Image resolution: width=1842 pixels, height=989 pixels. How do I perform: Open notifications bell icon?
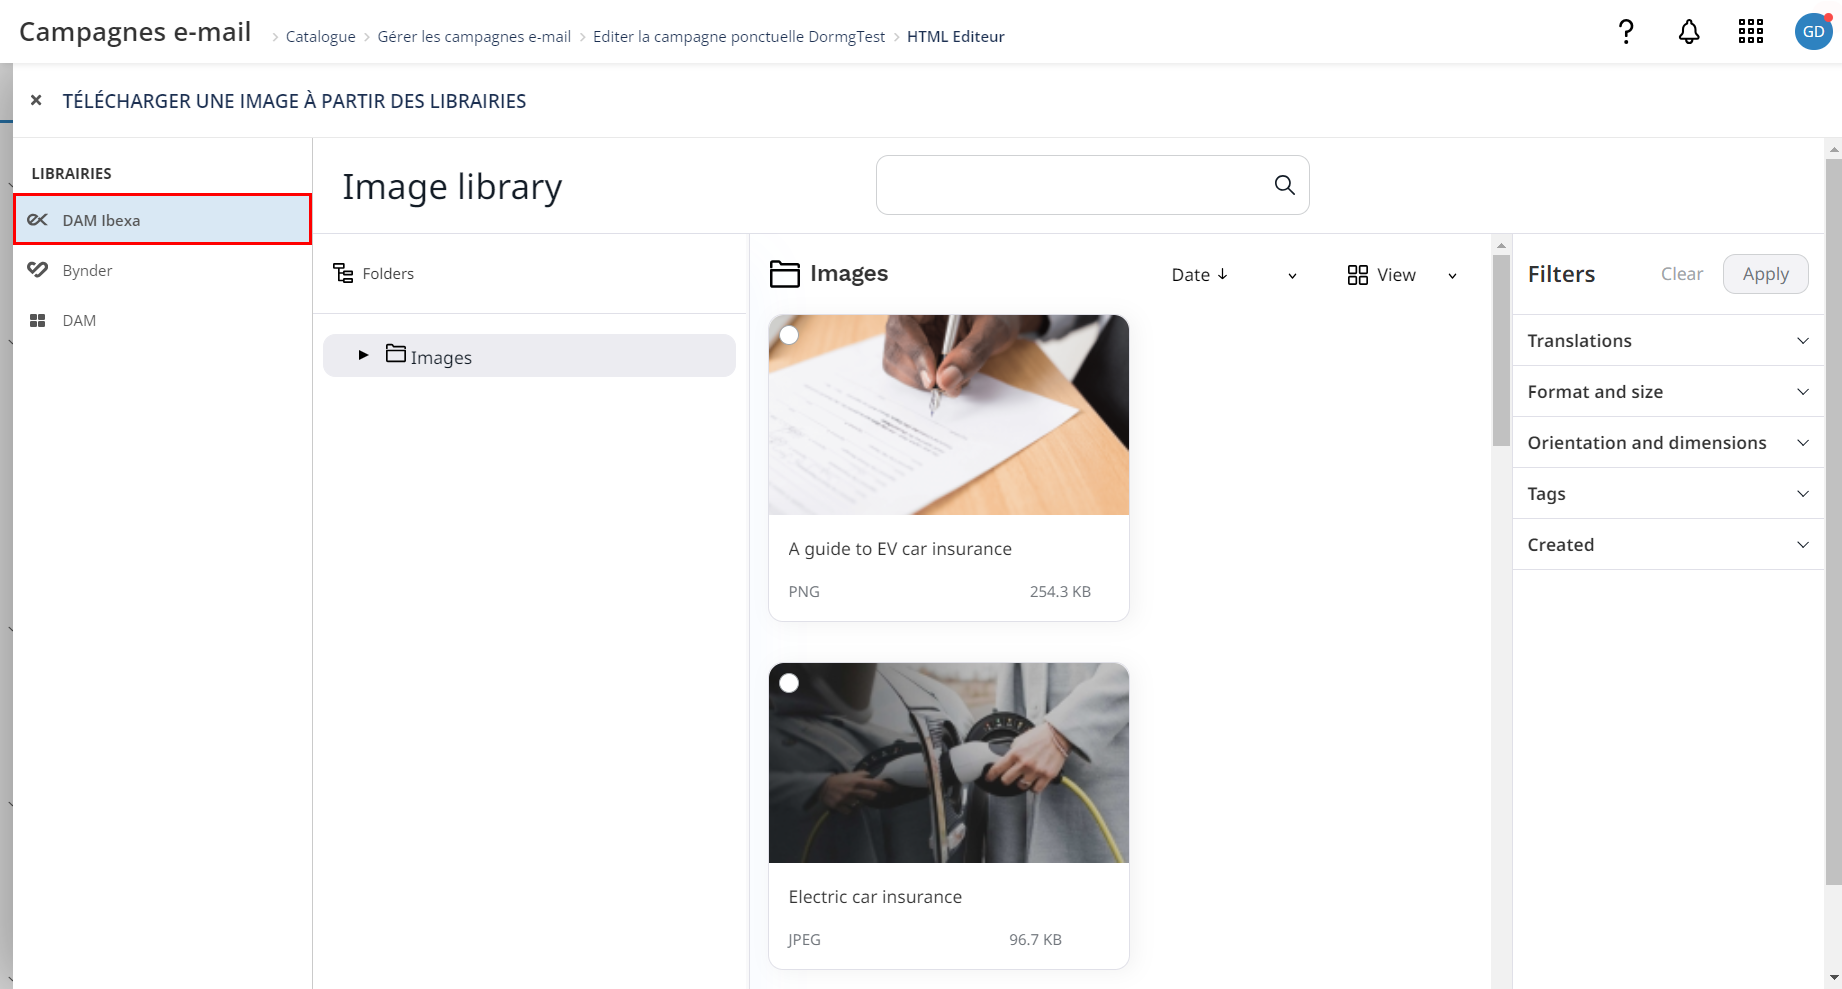click(1689, 32)
